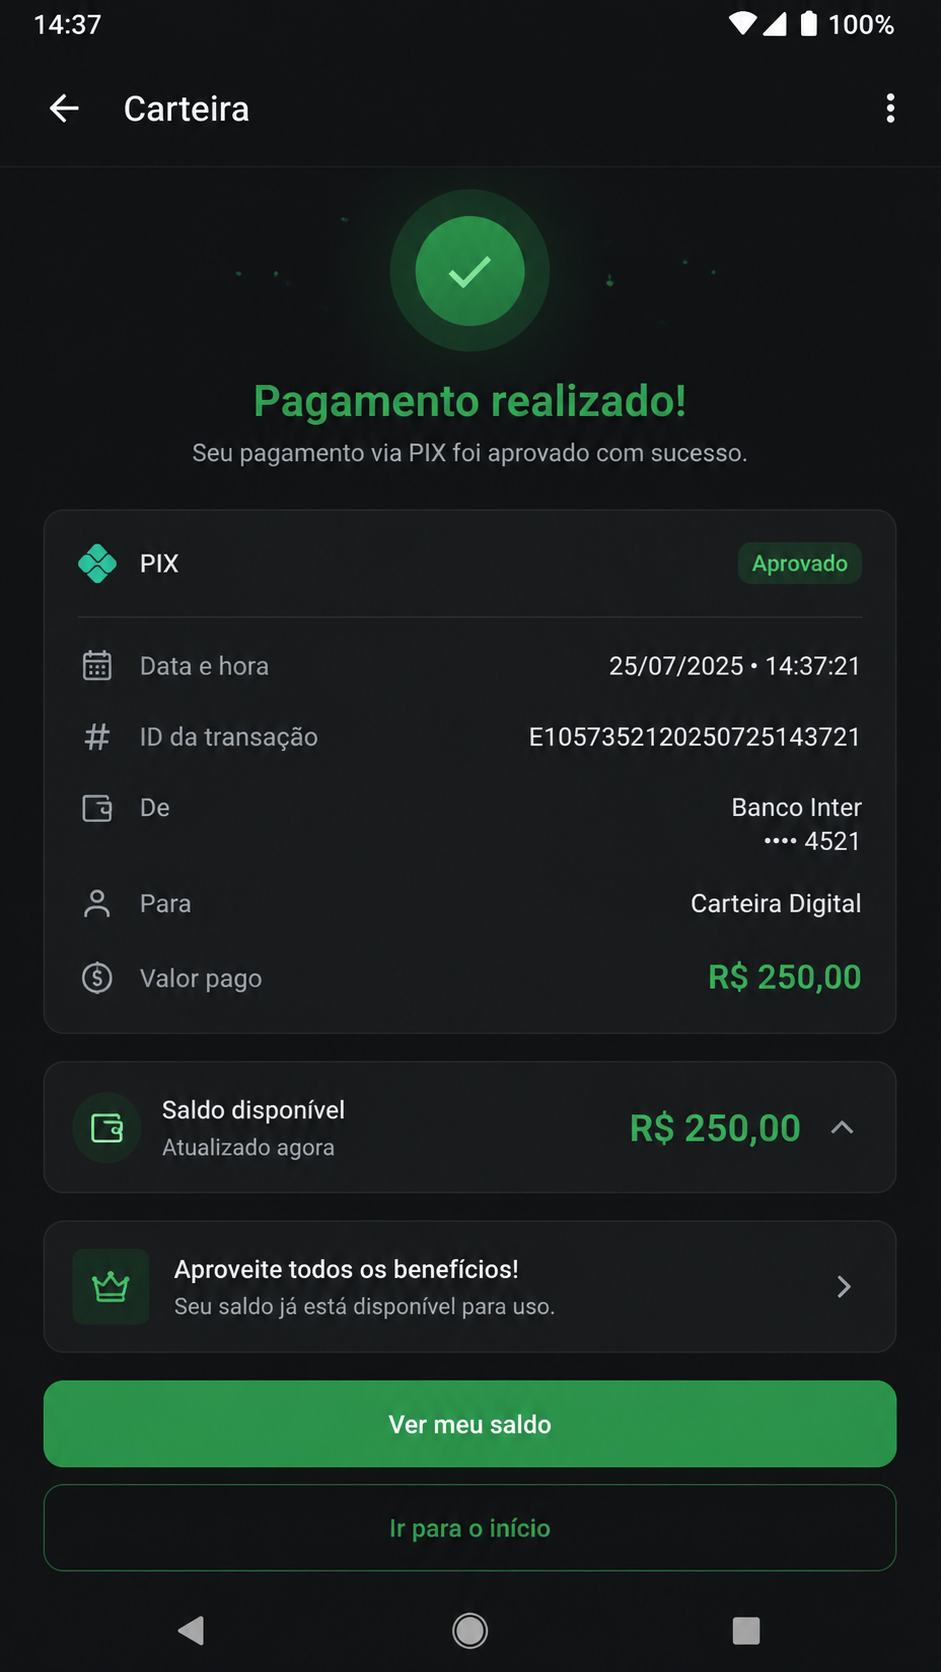Tap the crown icon in benefits card

(111, 1287)
